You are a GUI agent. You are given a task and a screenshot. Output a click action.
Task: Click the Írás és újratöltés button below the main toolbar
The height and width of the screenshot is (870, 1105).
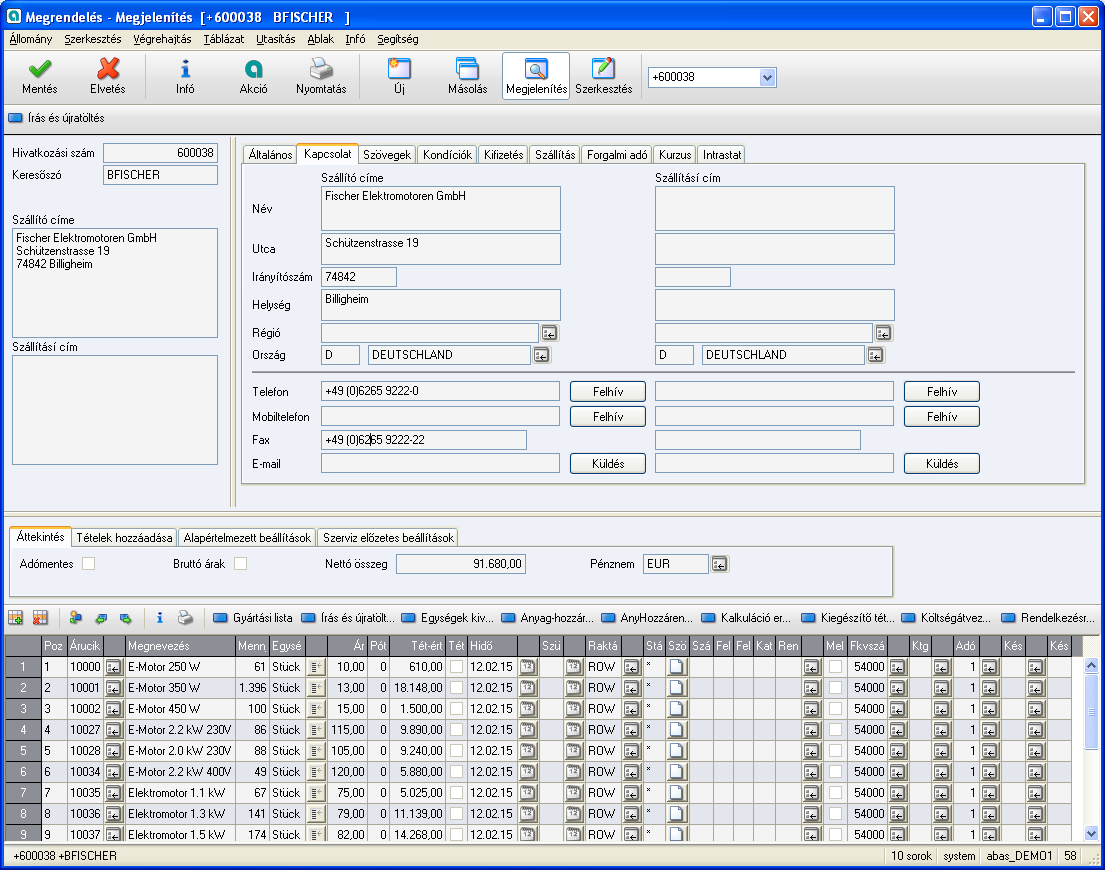click(x=56, y=118)
